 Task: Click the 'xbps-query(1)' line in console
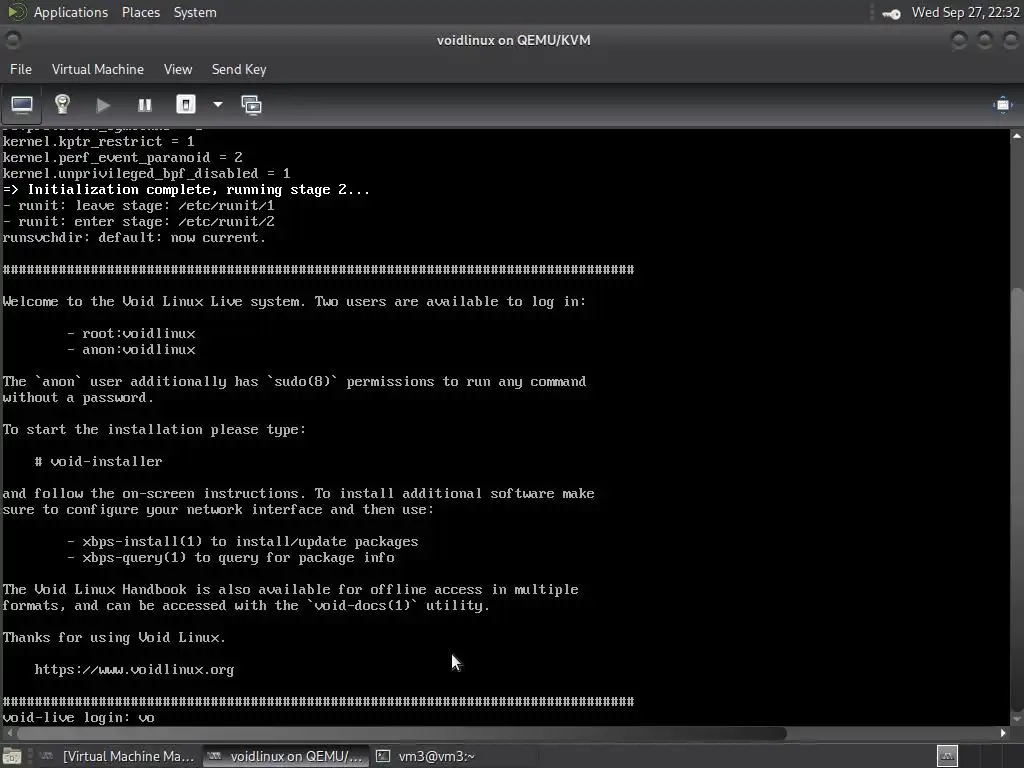231,557
